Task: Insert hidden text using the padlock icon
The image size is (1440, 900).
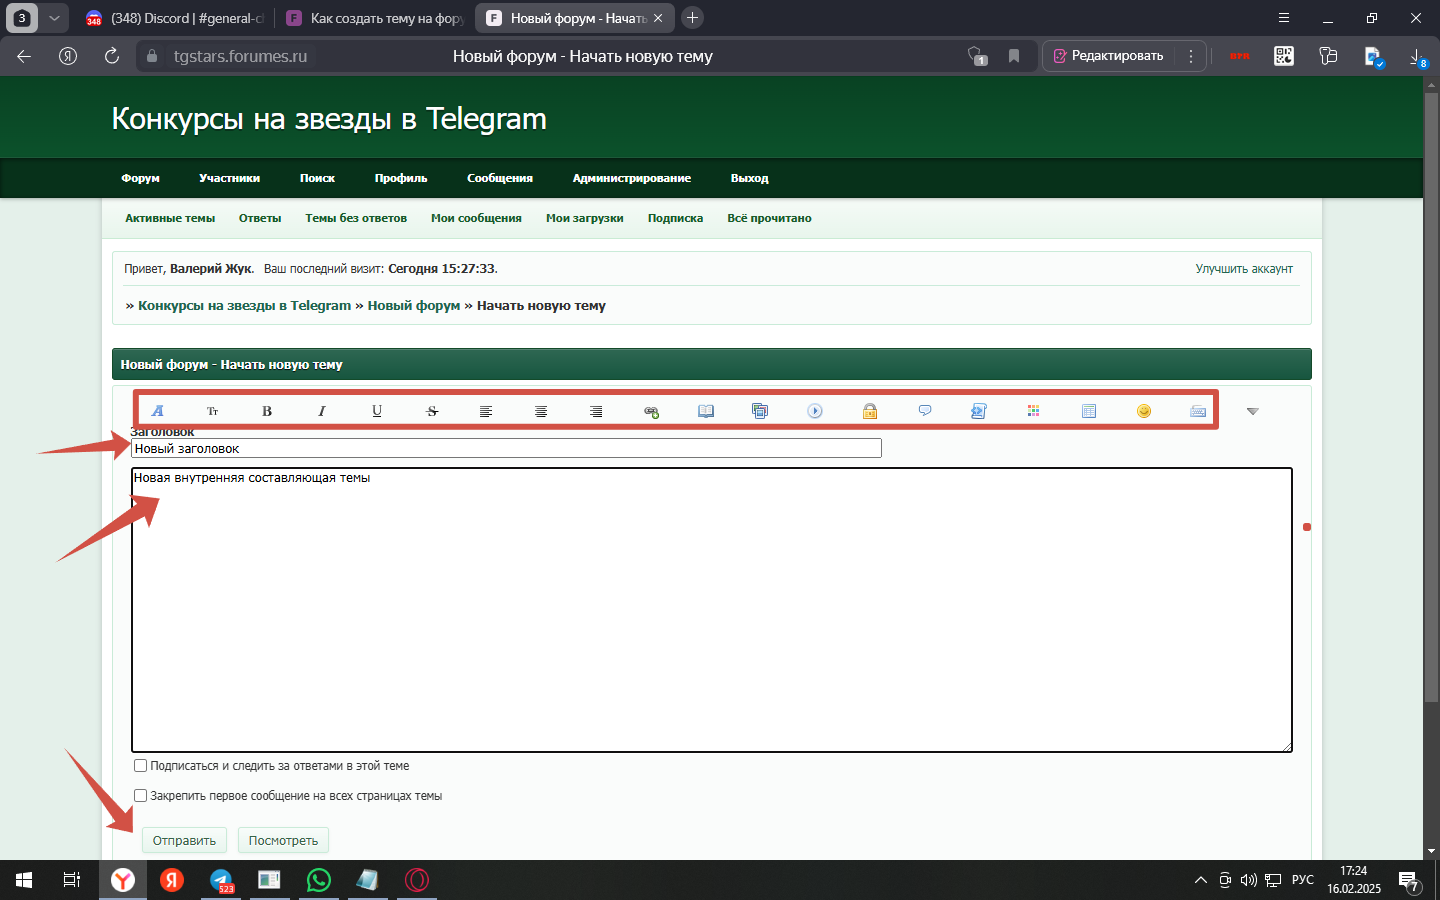Action: click(870, 411)
